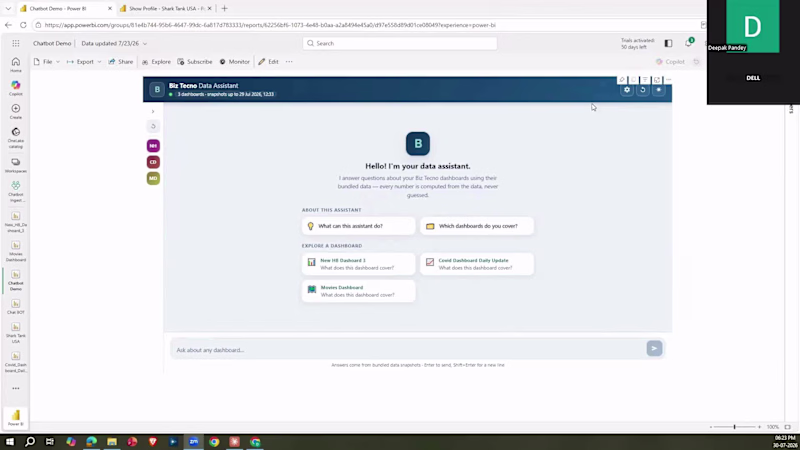This screenshot has height=450, width=800.
Task: Open the visual's more options ellipsis
Action: click(668, 80)
